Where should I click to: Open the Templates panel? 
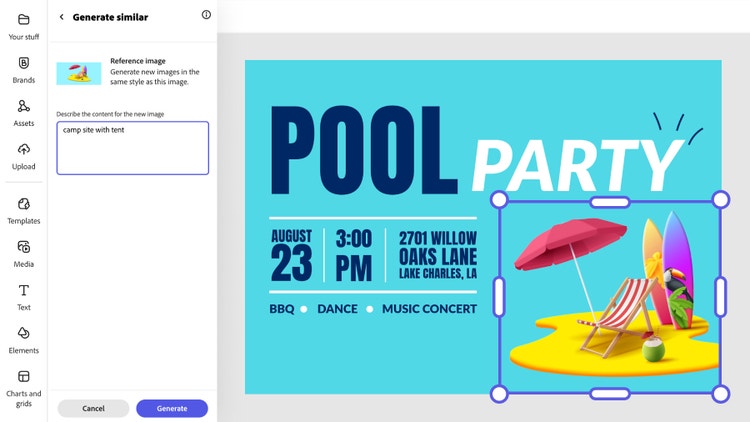(23, 204)
